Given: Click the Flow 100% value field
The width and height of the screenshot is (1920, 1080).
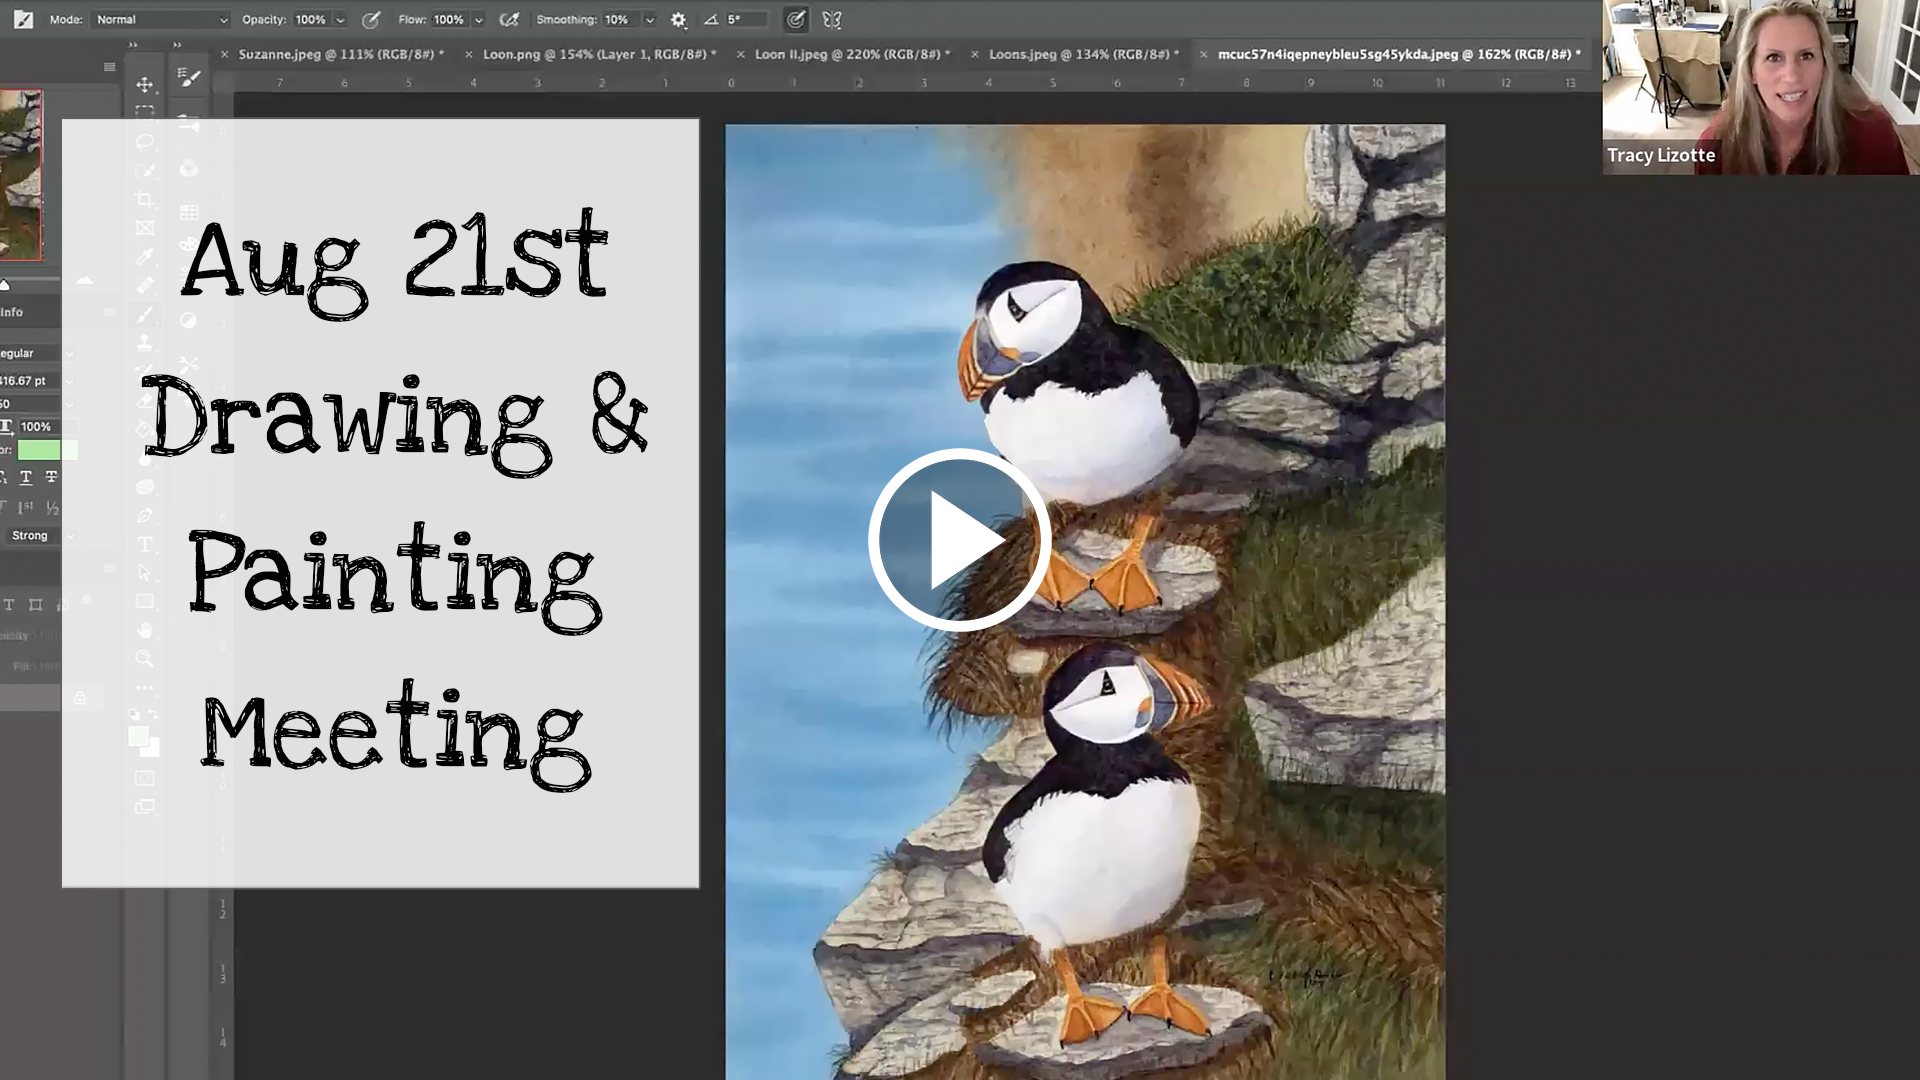Looking at the screenshot, I should [449, 19].
